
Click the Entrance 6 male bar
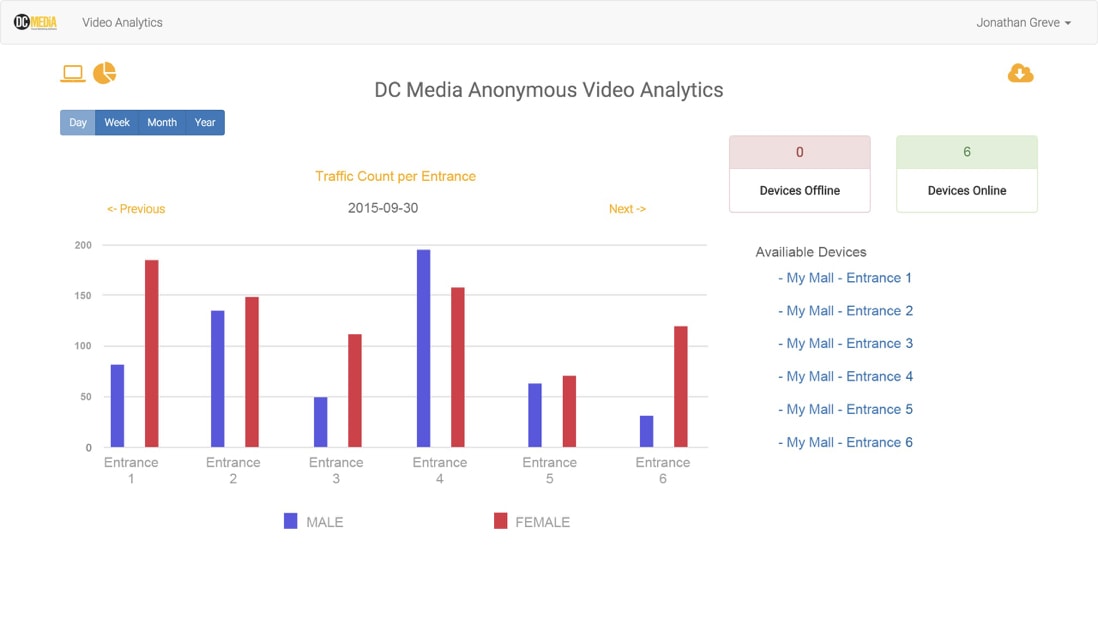click(646, 431)
